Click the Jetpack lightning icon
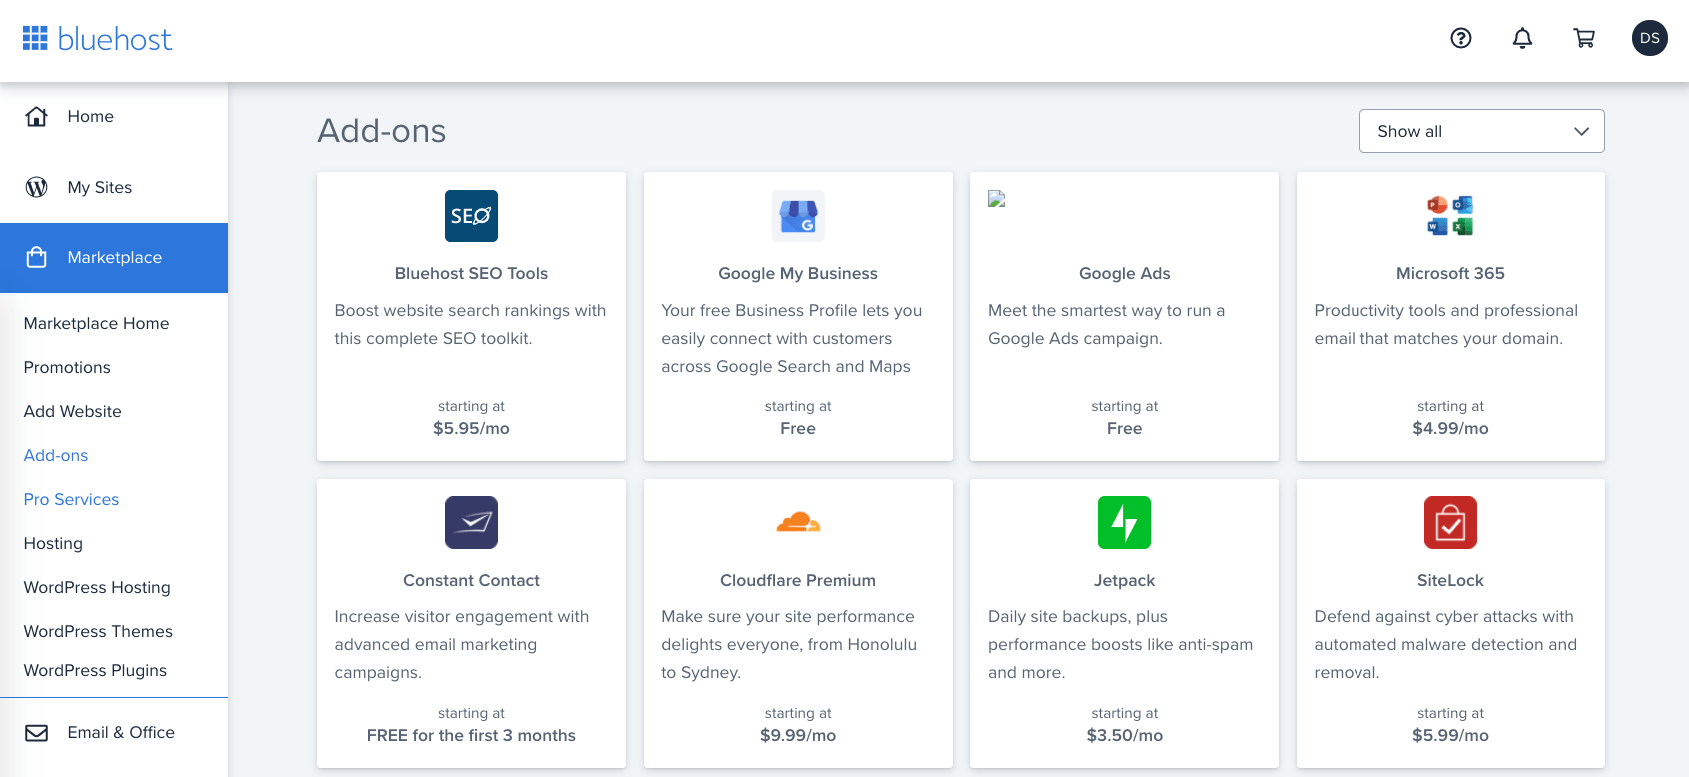Screen dimensions: 1689x777 pyautogui.click(x=1124, y=523)
